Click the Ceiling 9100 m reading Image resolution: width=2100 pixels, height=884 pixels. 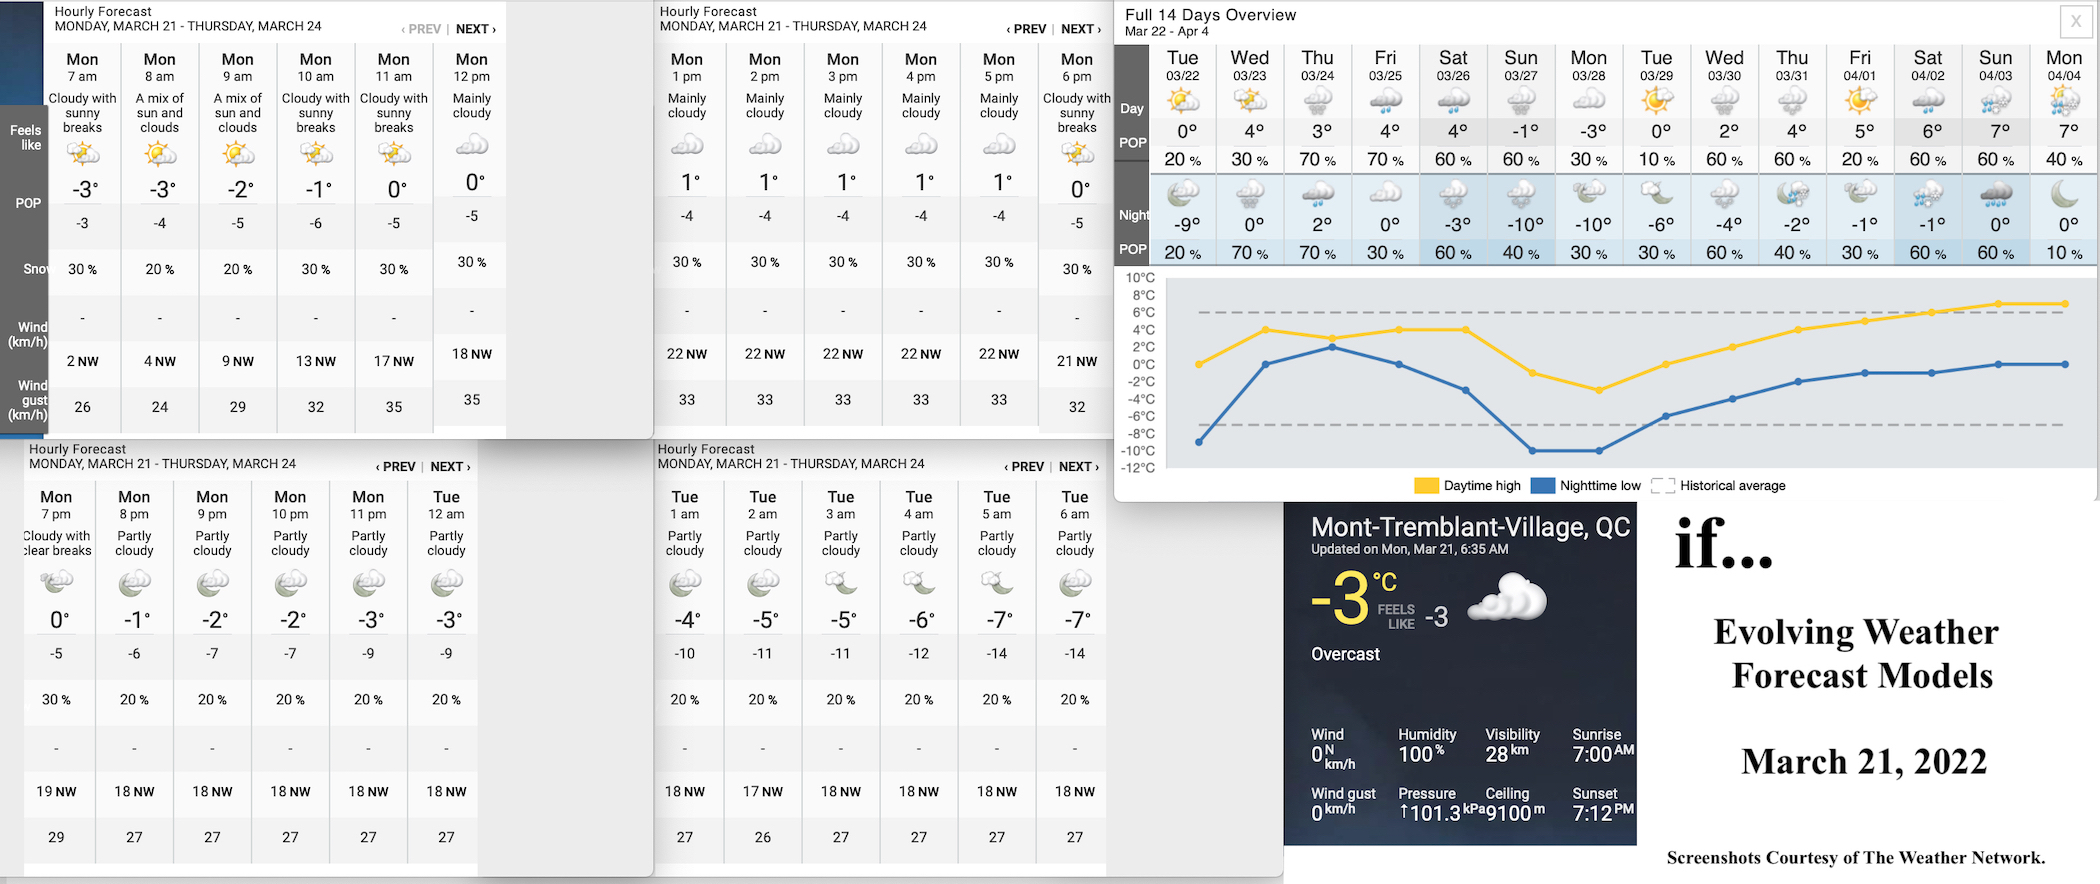[x=1515, y=813]
